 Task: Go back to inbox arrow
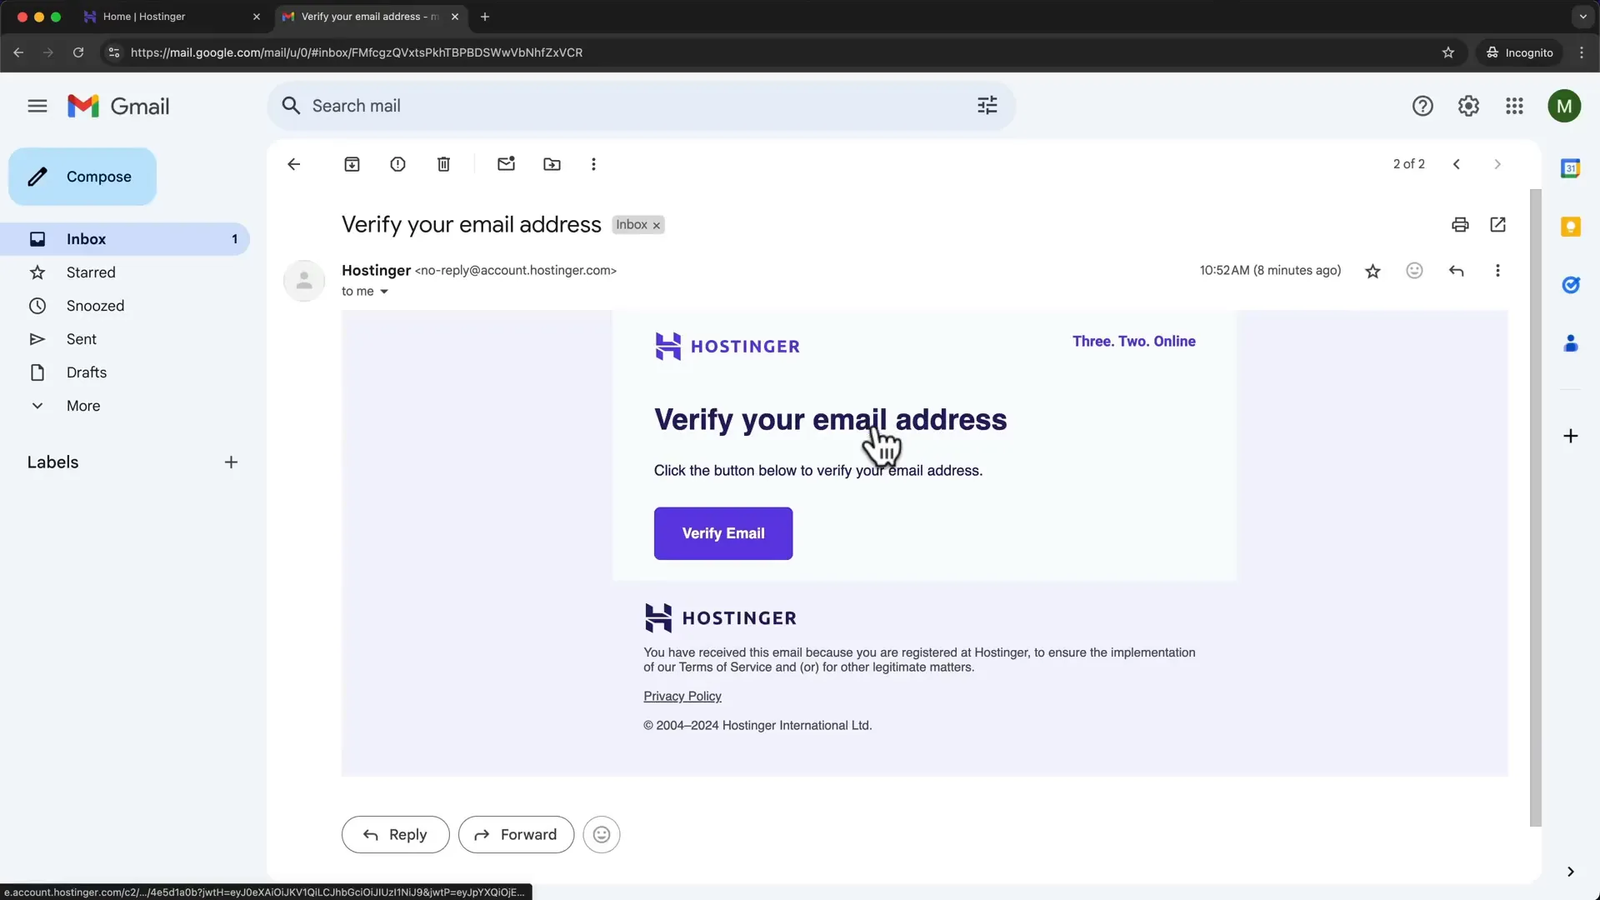click(x=294, y=164)
